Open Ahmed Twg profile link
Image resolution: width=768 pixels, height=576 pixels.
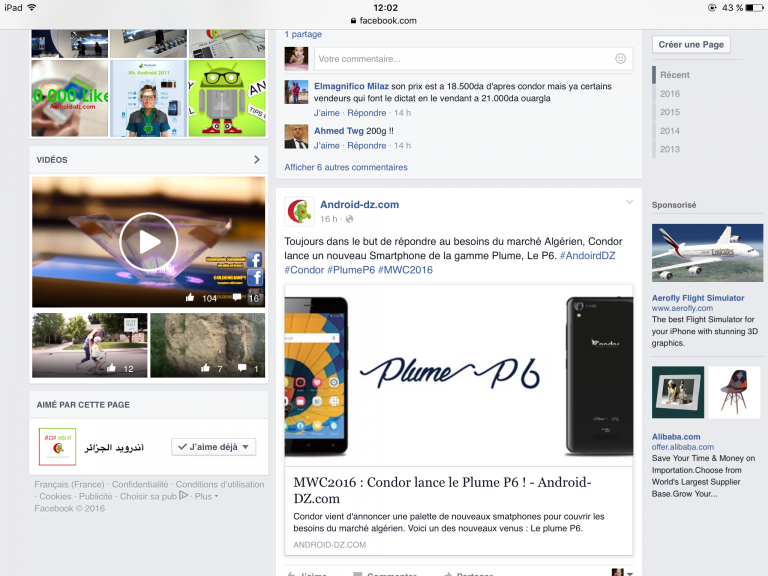pos(338,131)
